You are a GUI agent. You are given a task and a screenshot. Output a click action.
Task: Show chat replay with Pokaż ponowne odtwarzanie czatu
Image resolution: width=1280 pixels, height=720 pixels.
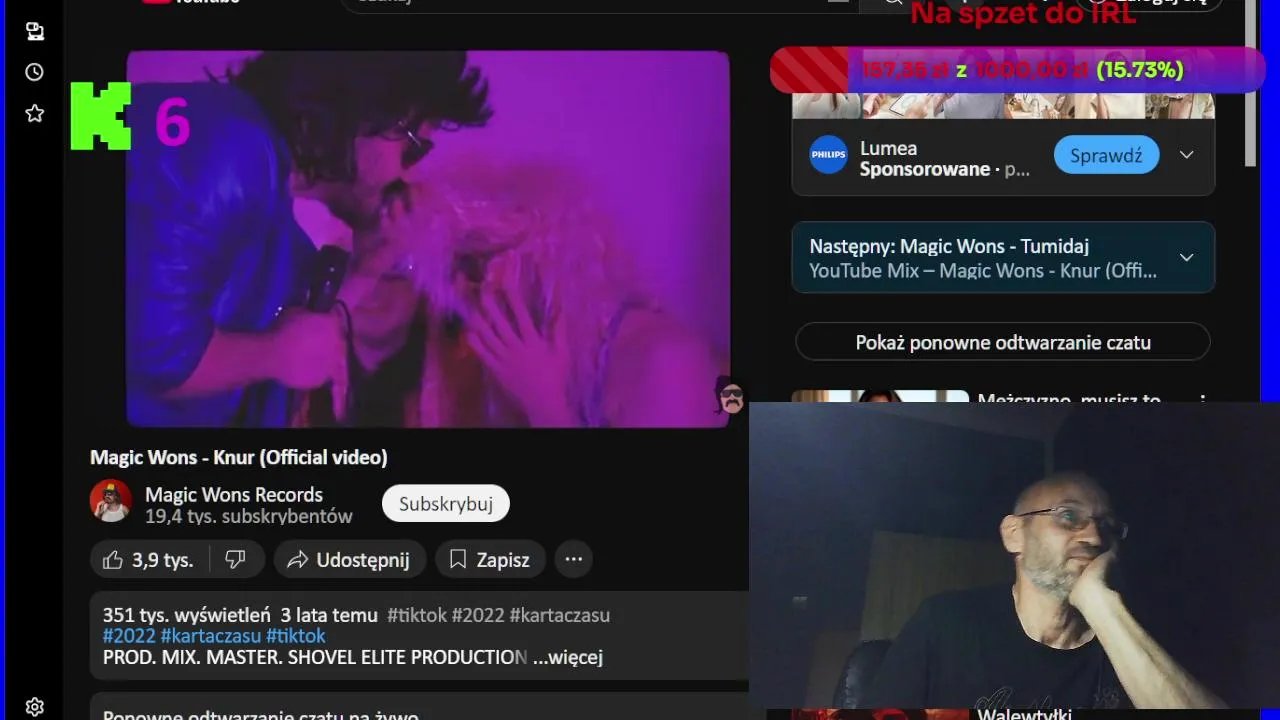(x=1003, y=342)
